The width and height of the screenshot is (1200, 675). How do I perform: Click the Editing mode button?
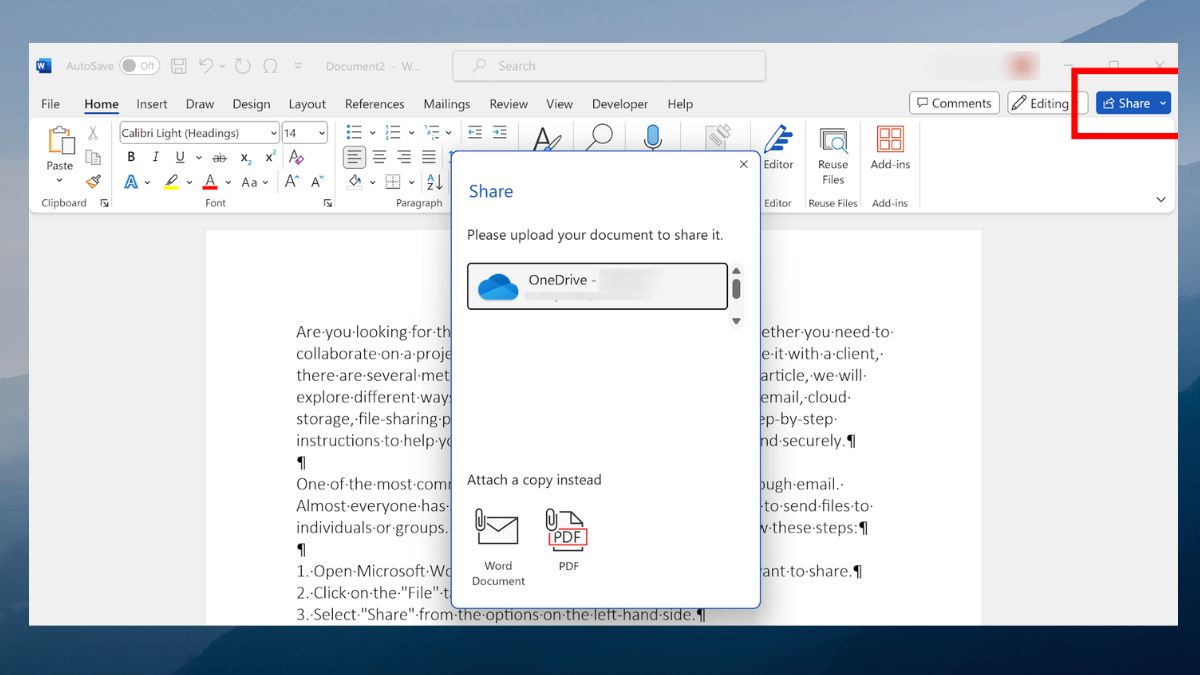pyautogui.click(x=1047, y=103)
